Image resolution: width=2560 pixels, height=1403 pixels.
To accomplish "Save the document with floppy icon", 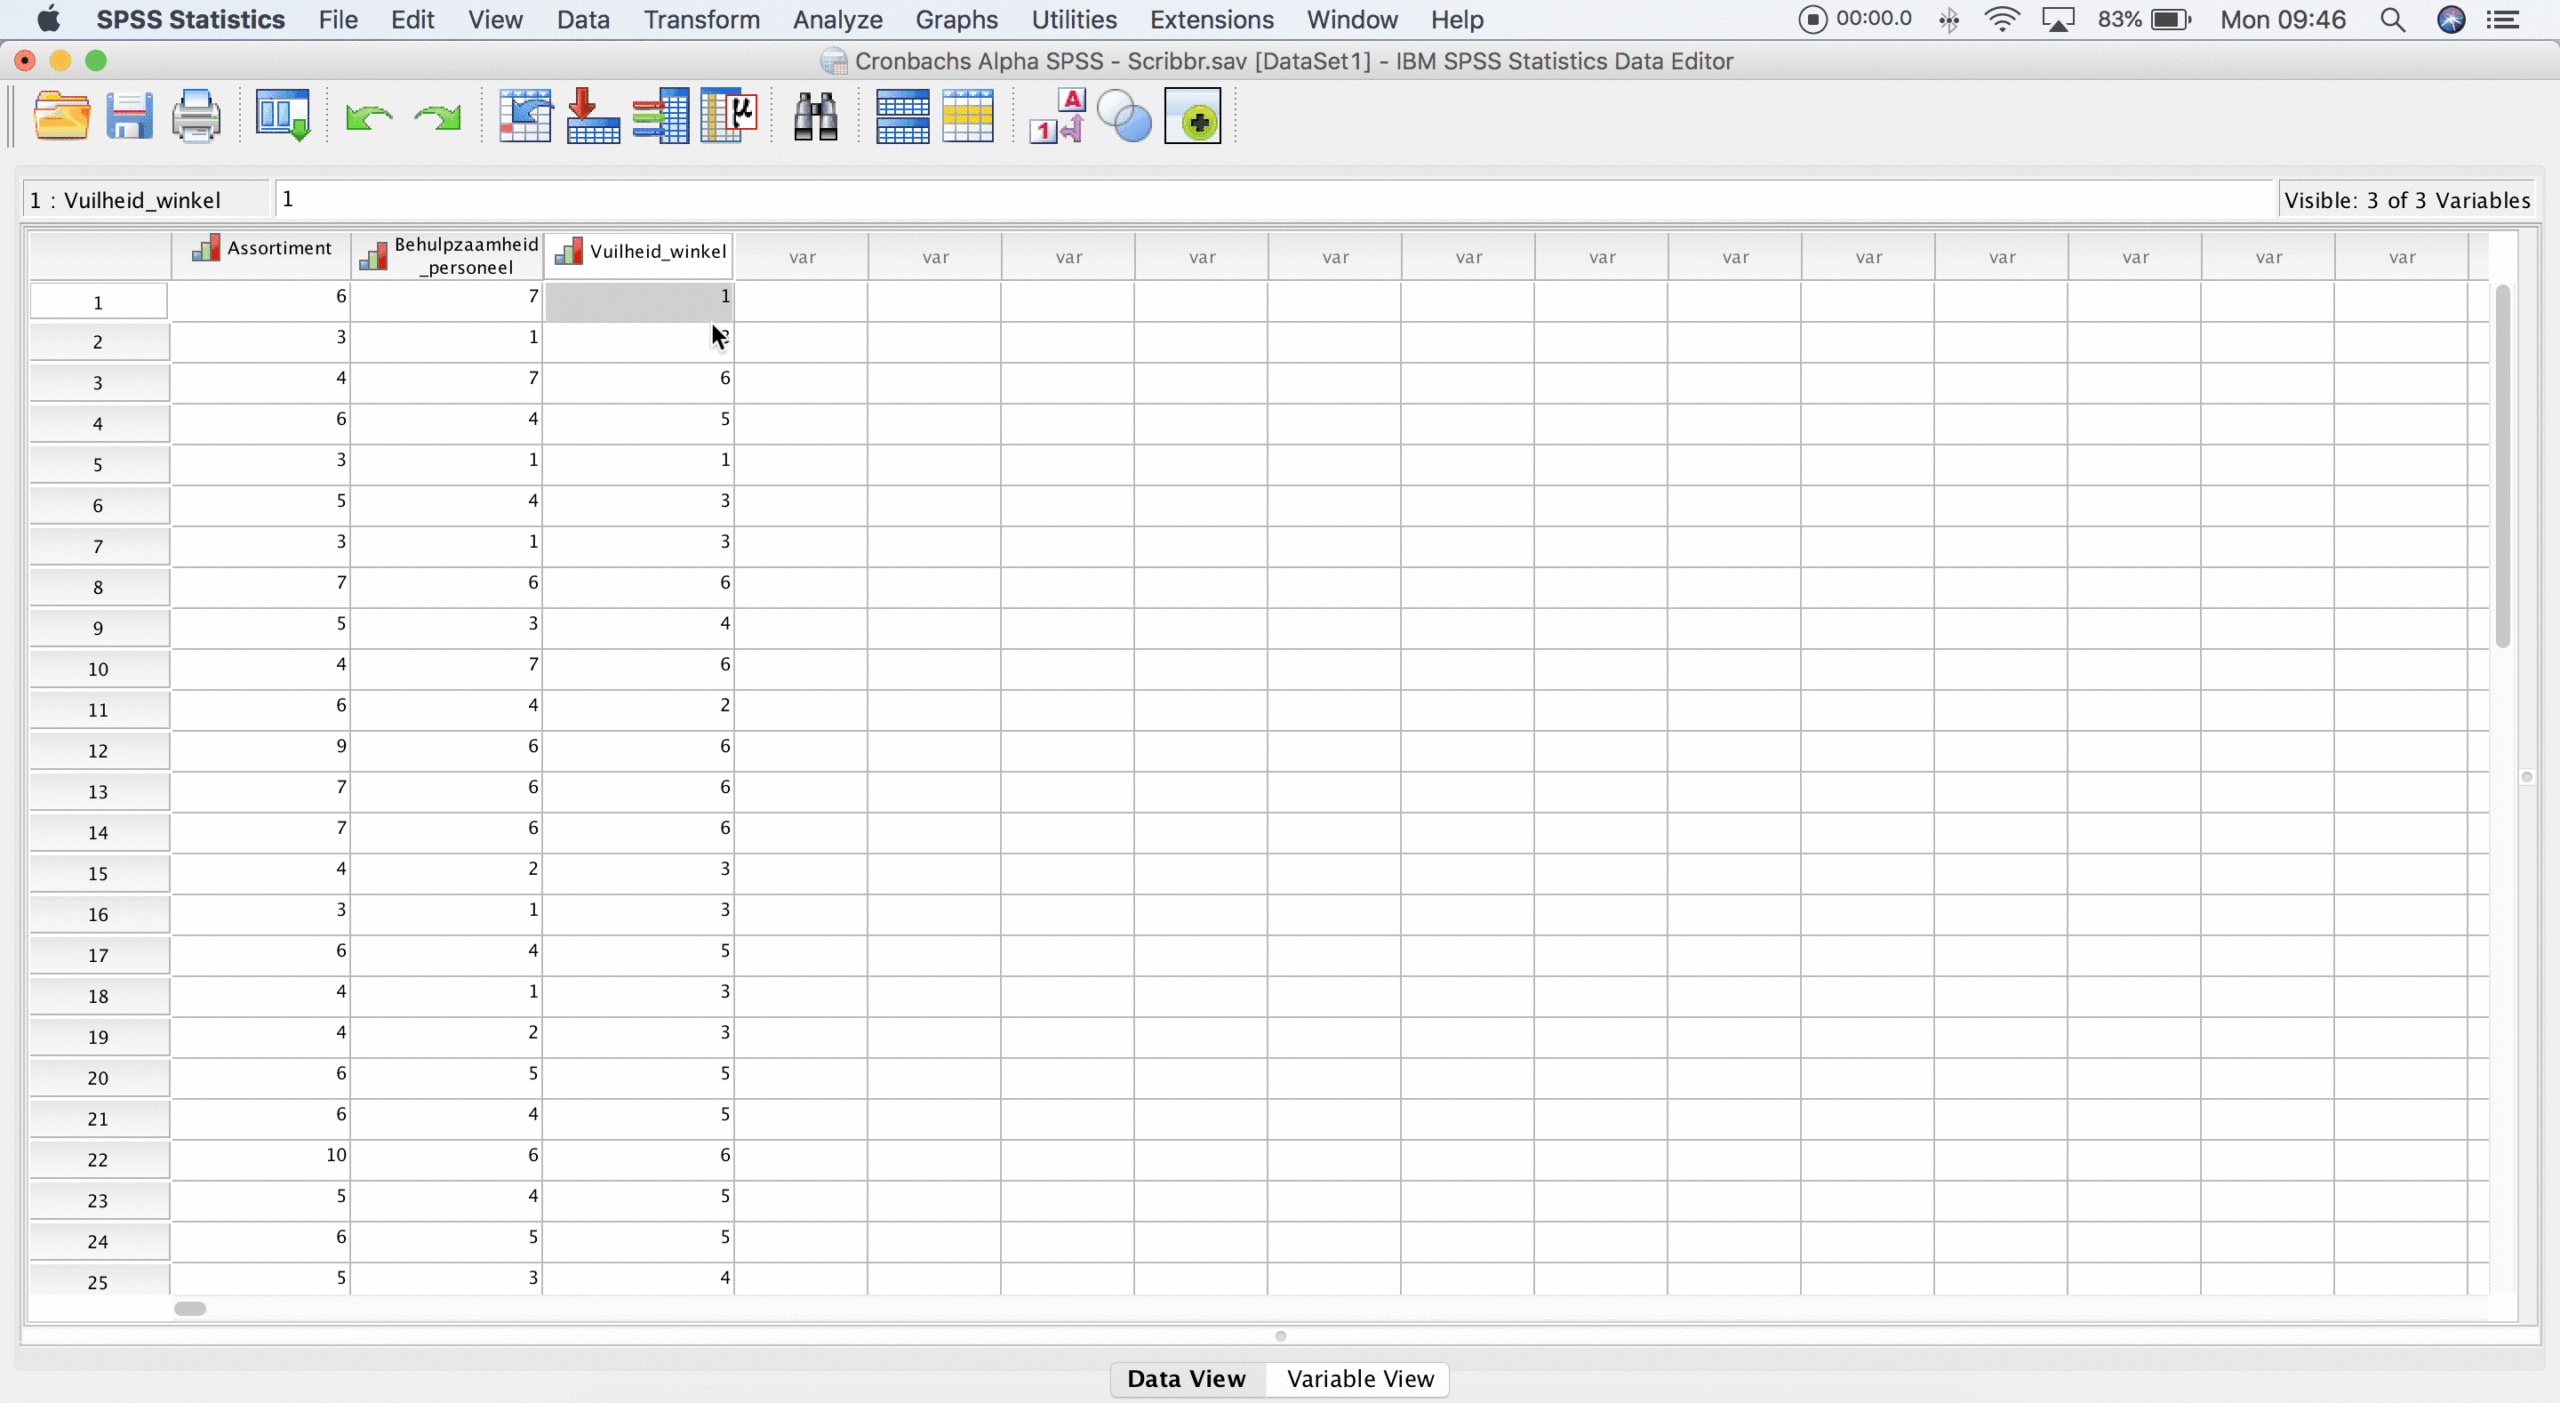I will pos(129,117).
